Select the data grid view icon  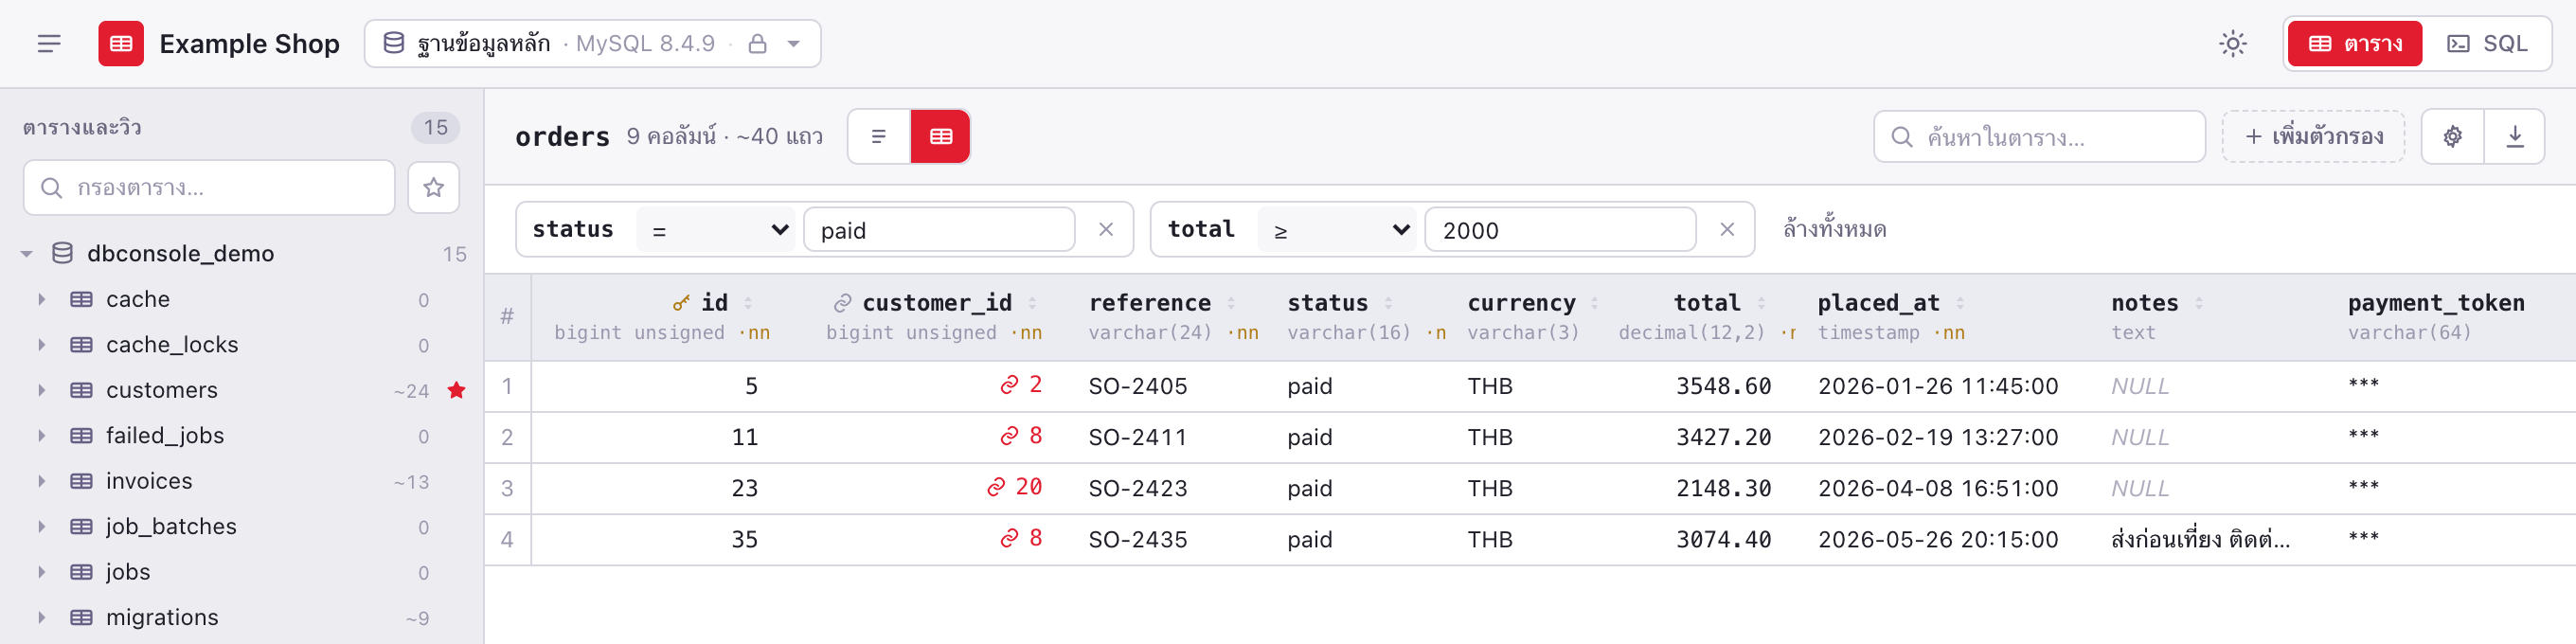click(x=941, y=137)
